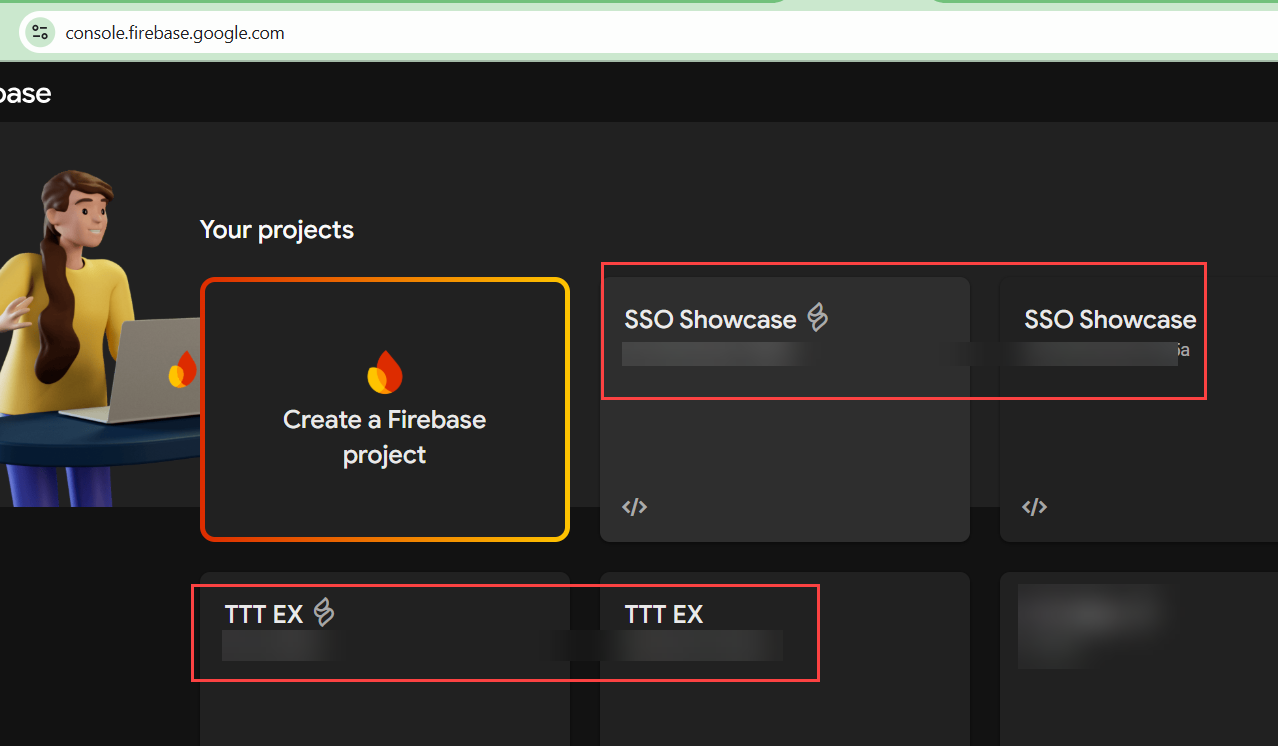Click the Firebase flame icon in Create card
This screenshot has width=1278, height=746.
[x=385, y=372]
